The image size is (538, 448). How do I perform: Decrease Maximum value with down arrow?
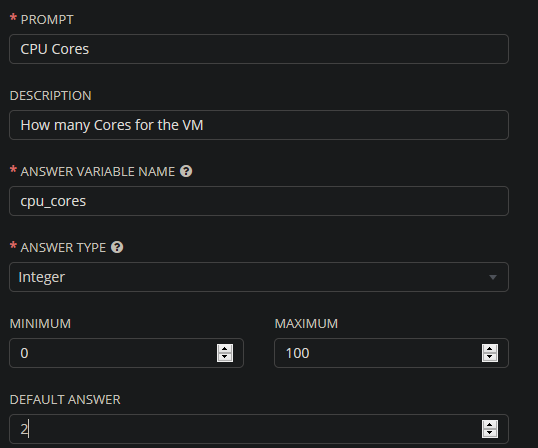point(490,357)
